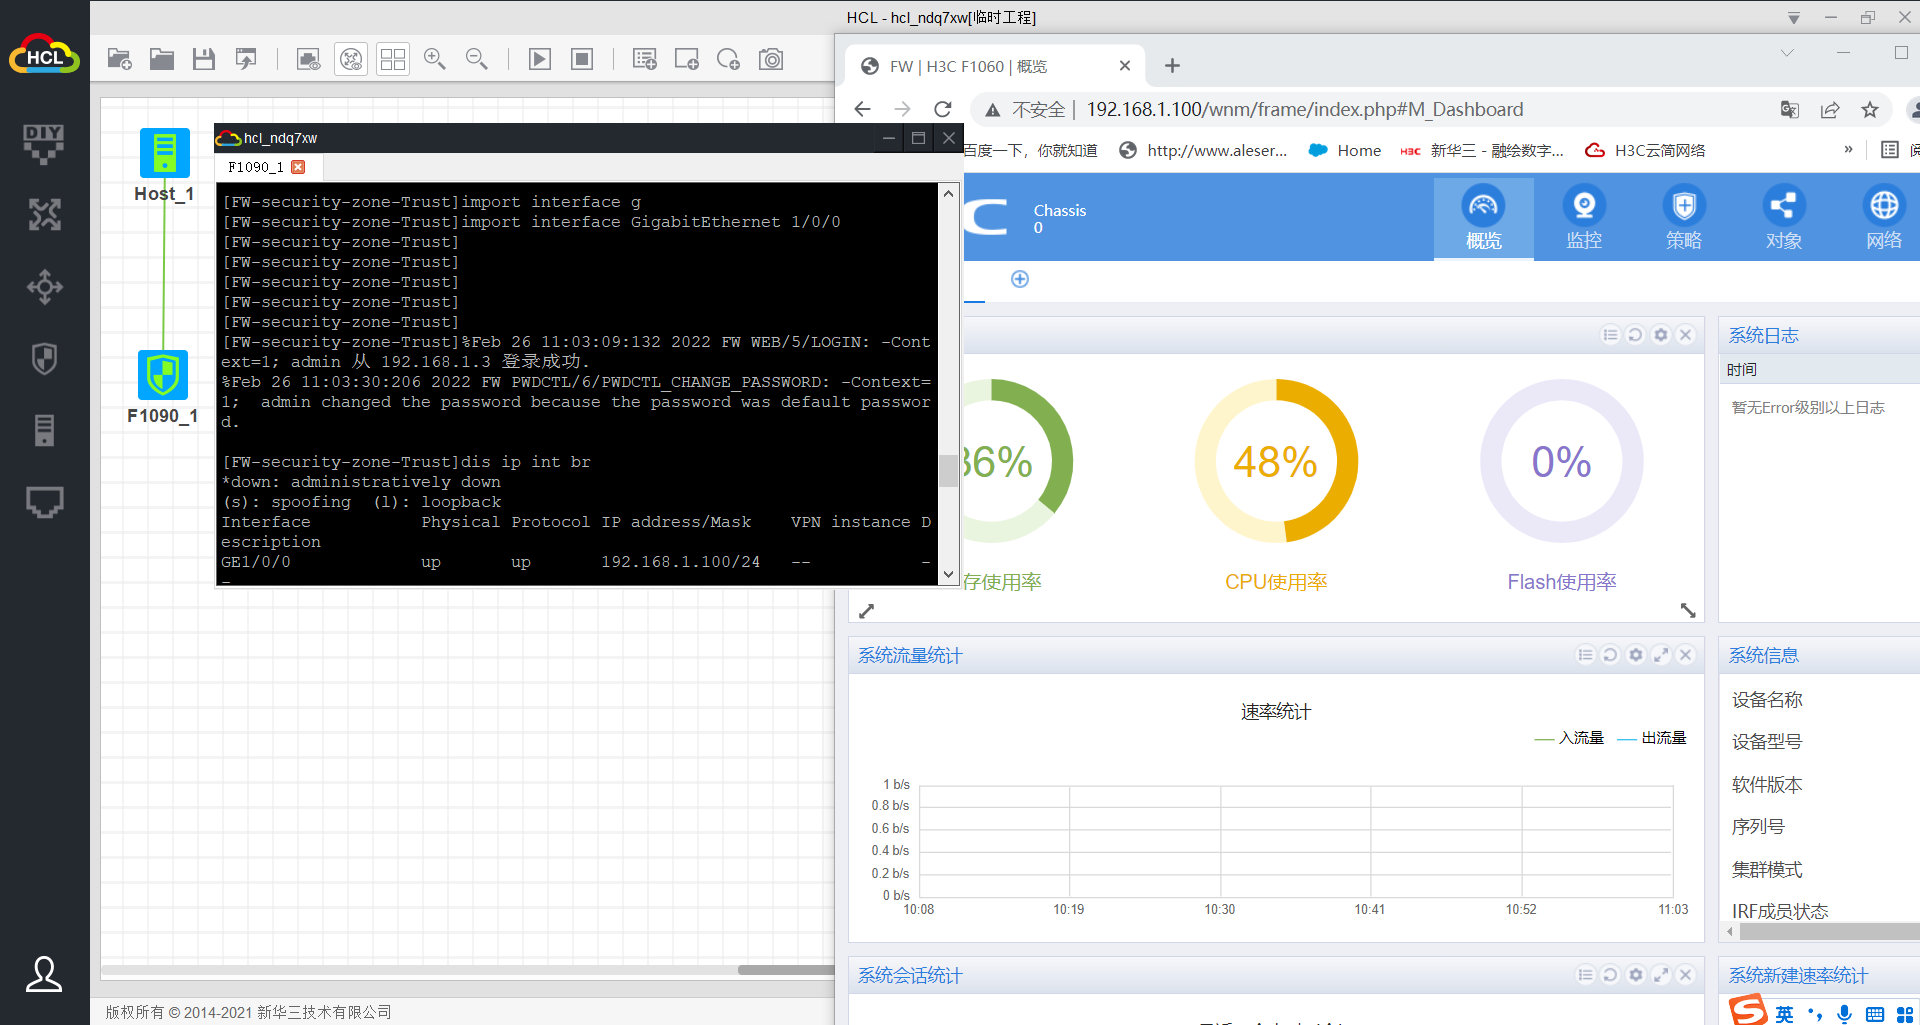Open the 网络 network section
1920x1025 pixels.
[x=1883, y=219]
